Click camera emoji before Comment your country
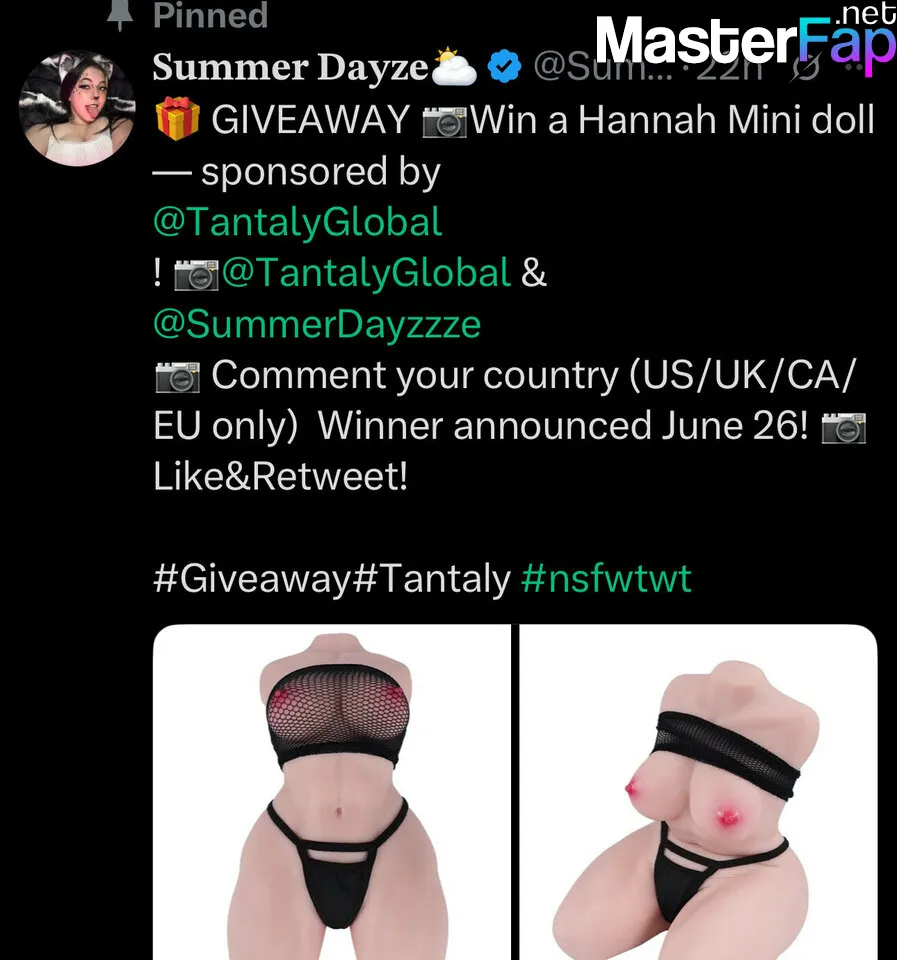897x960 pixels. coord(178,377)
